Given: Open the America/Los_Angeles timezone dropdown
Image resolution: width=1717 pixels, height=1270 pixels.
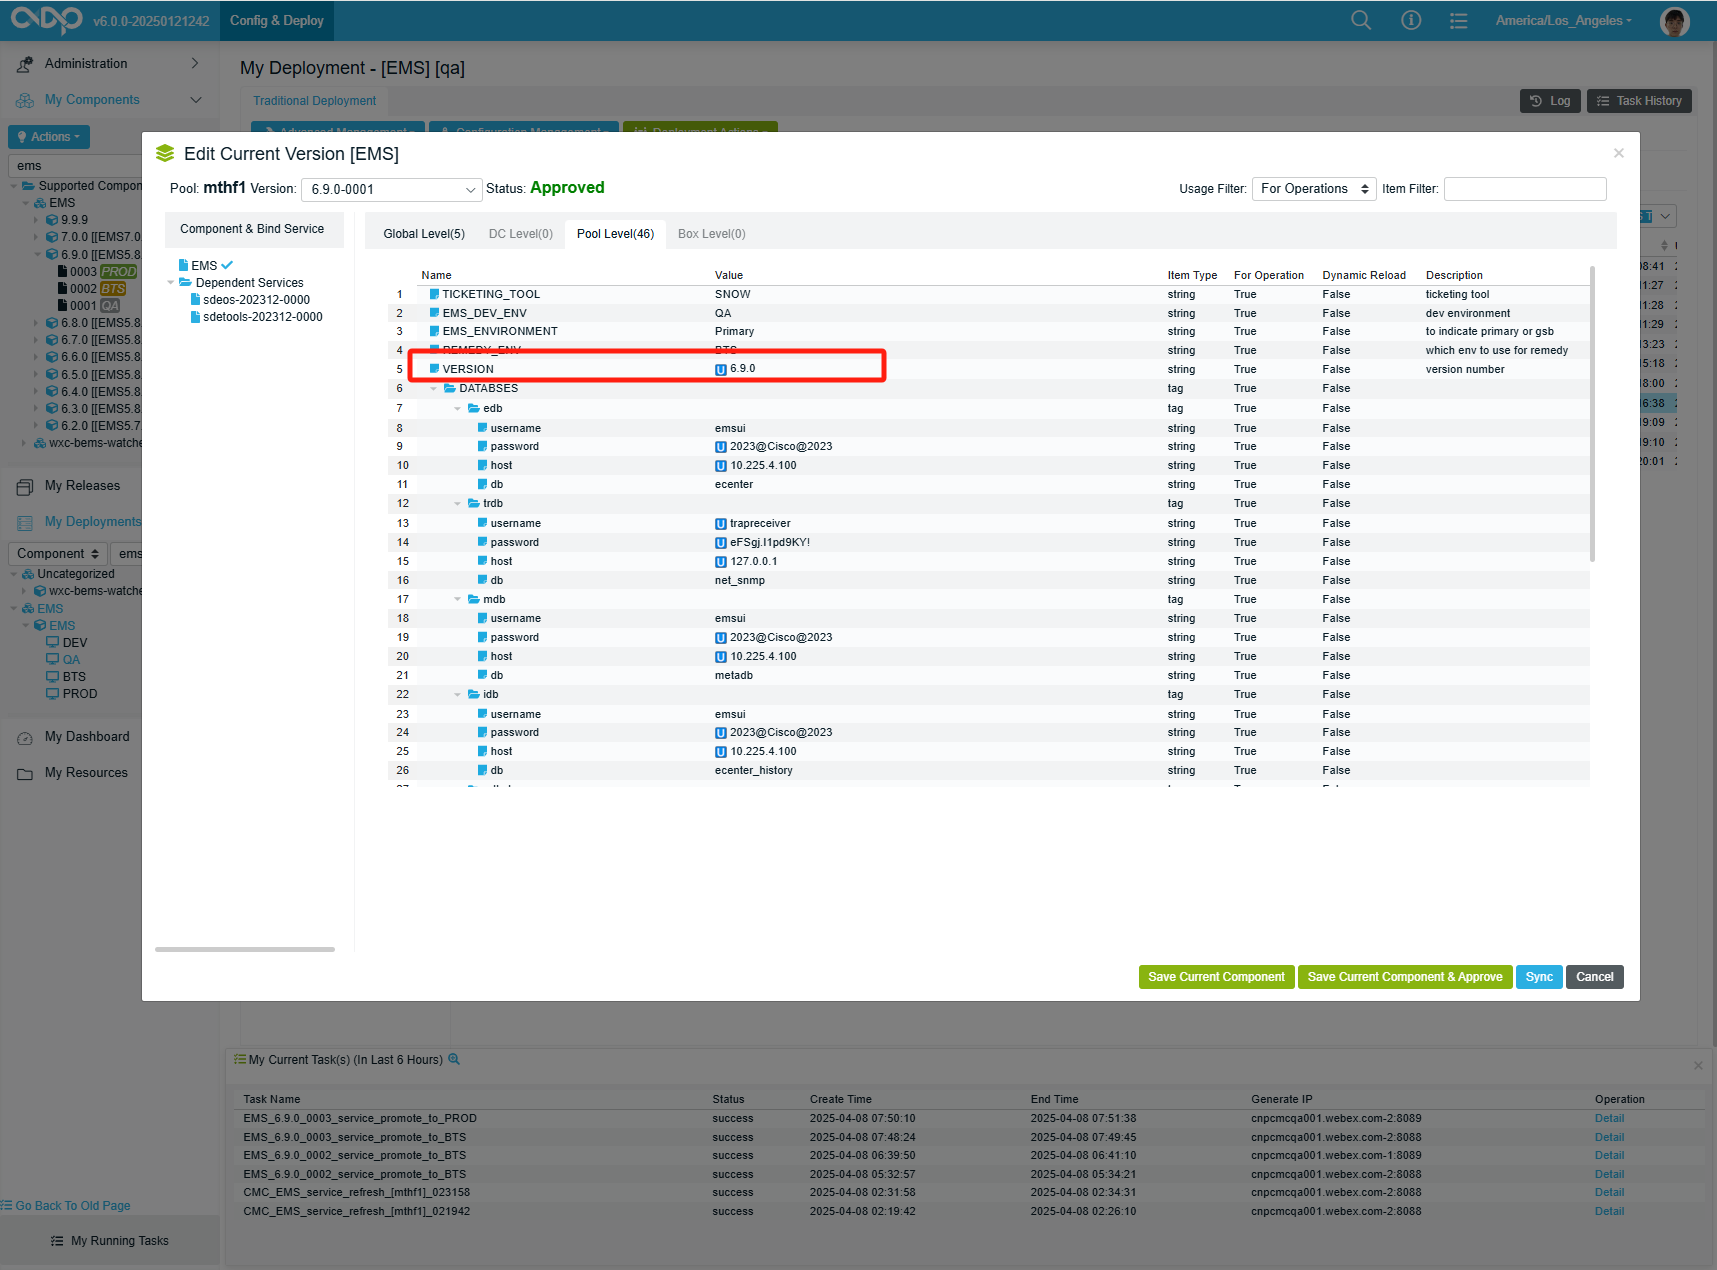Looking at the screenshot, I should click(x=1563, y=20).
